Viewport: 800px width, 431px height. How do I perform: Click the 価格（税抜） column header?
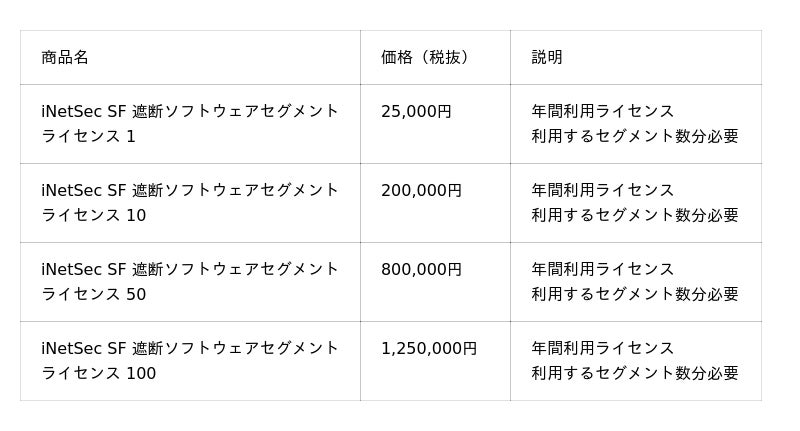coord(425,57)
